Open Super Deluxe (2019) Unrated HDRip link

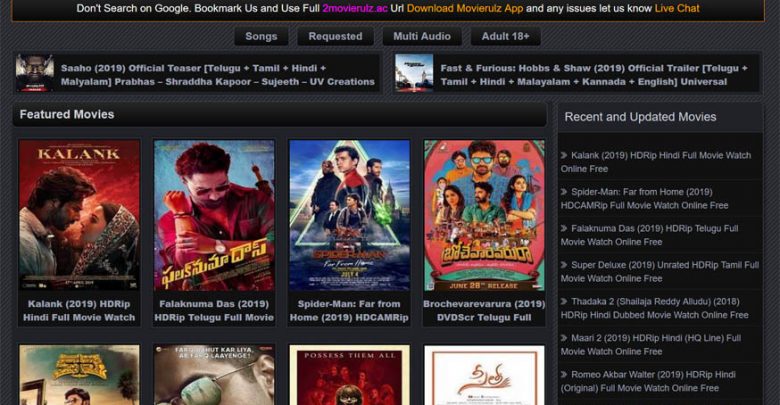click(660, 272)
